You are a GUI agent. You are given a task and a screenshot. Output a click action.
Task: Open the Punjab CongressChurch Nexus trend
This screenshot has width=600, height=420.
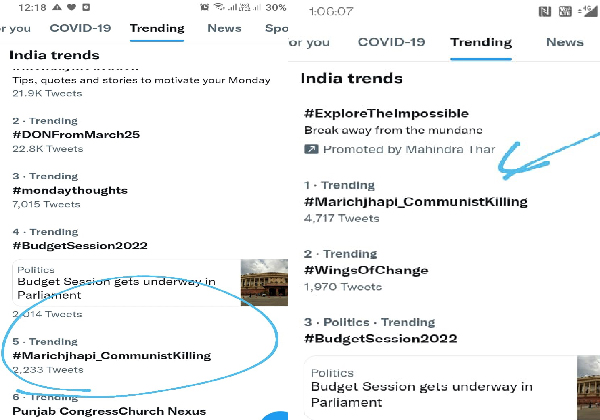pyautogui.click(x=108, y=411)
